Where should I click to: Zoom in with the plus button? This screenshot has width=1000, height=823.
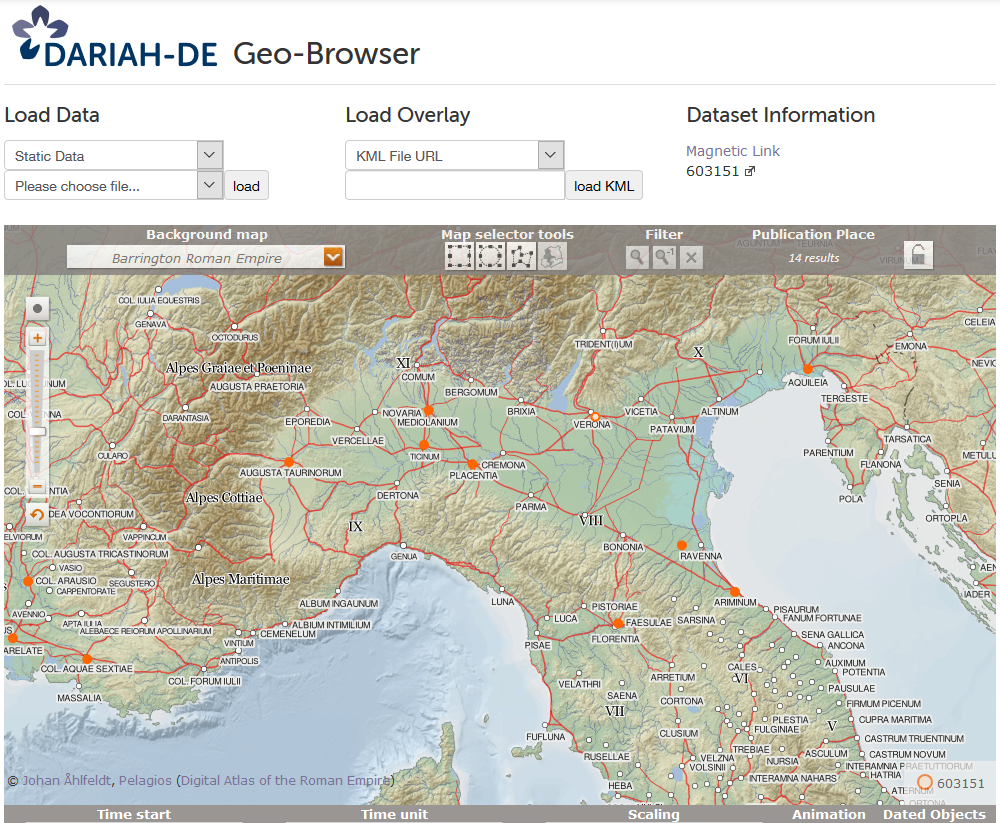38,338
